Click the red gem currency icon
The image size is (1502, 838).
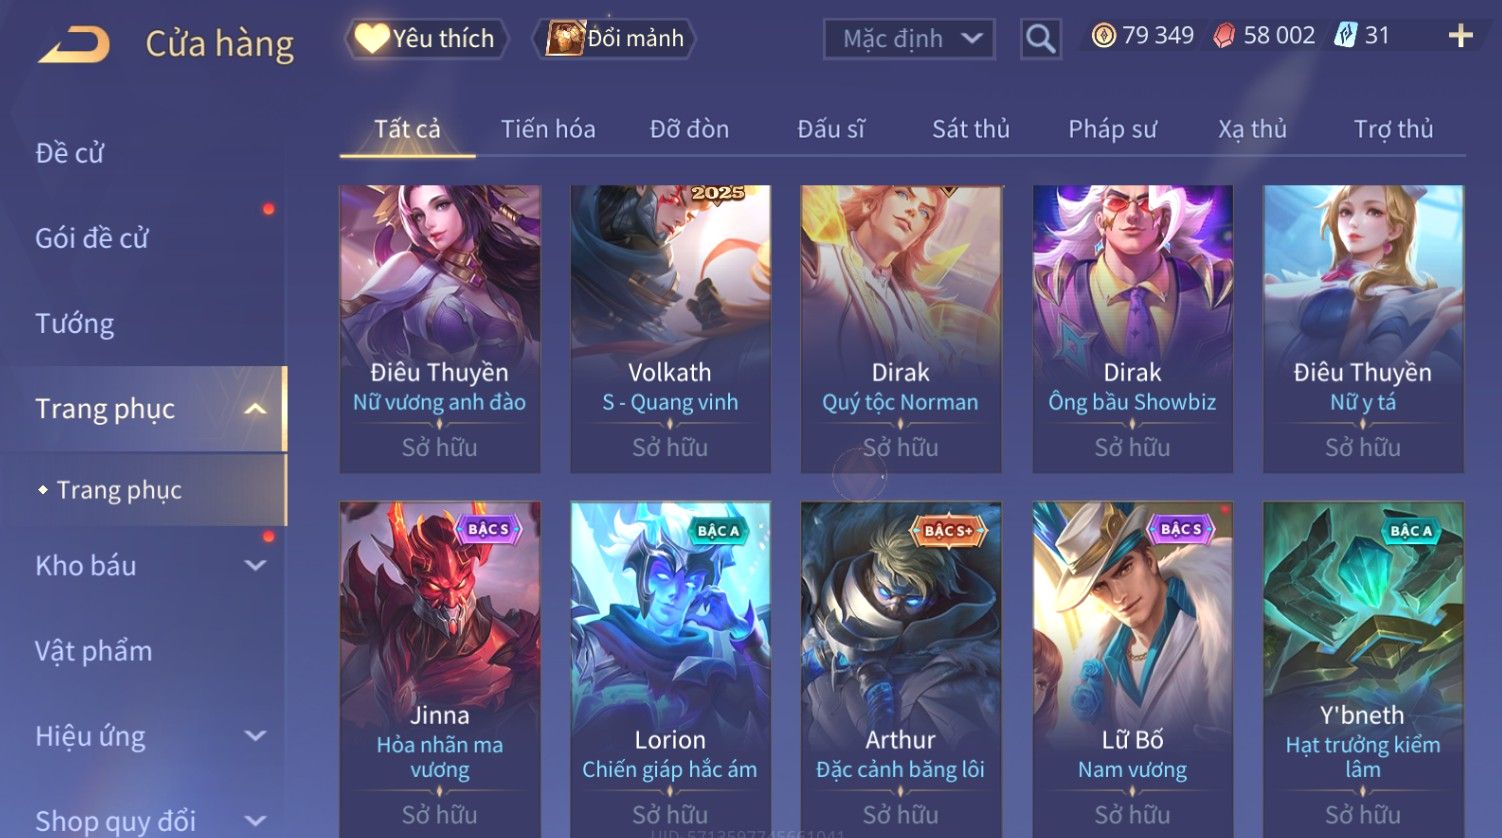pyautogui.click(x=1224, y=36)
